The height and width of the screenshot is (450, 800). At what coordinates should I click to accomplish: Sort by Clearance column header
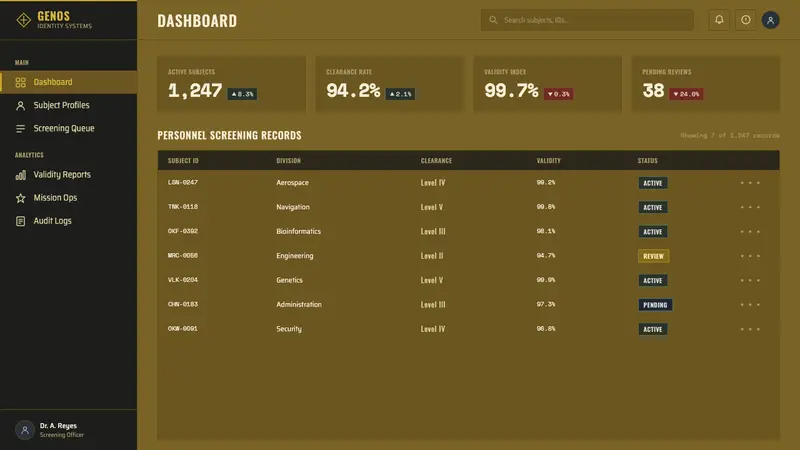(x=436, y=160)
